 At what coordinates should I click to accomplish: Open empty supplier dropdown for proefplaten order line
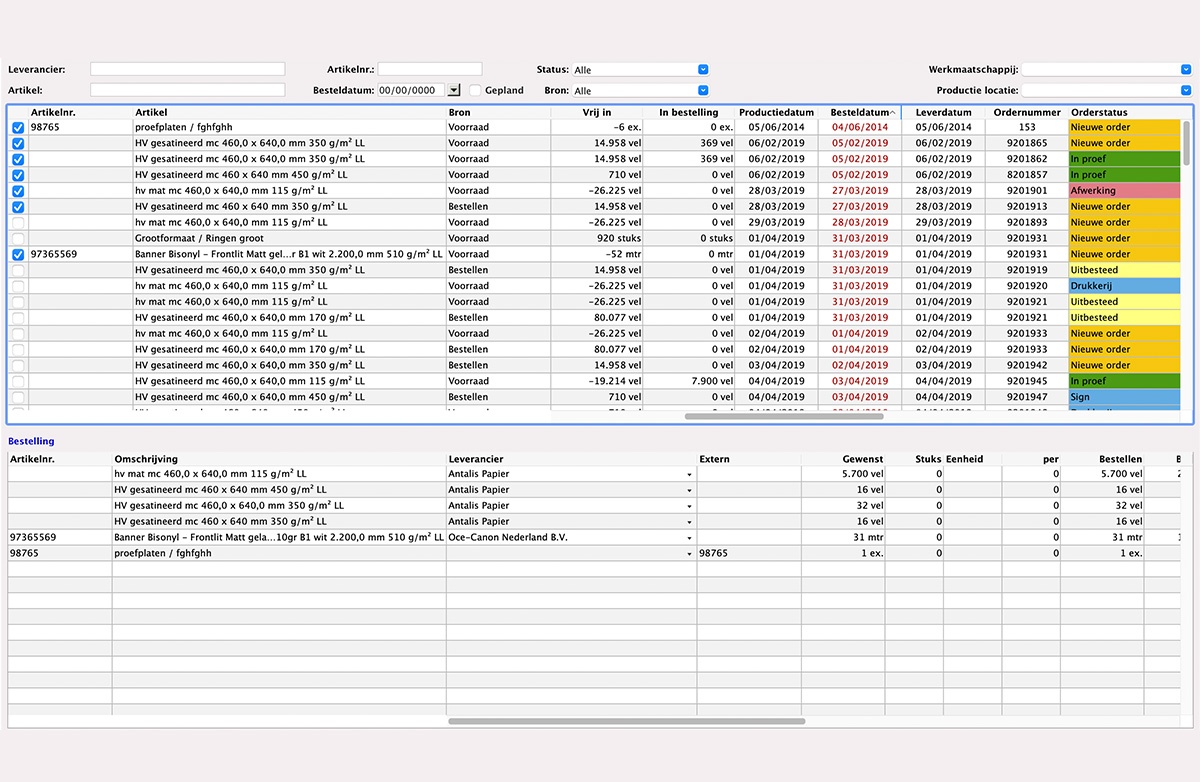689,553
